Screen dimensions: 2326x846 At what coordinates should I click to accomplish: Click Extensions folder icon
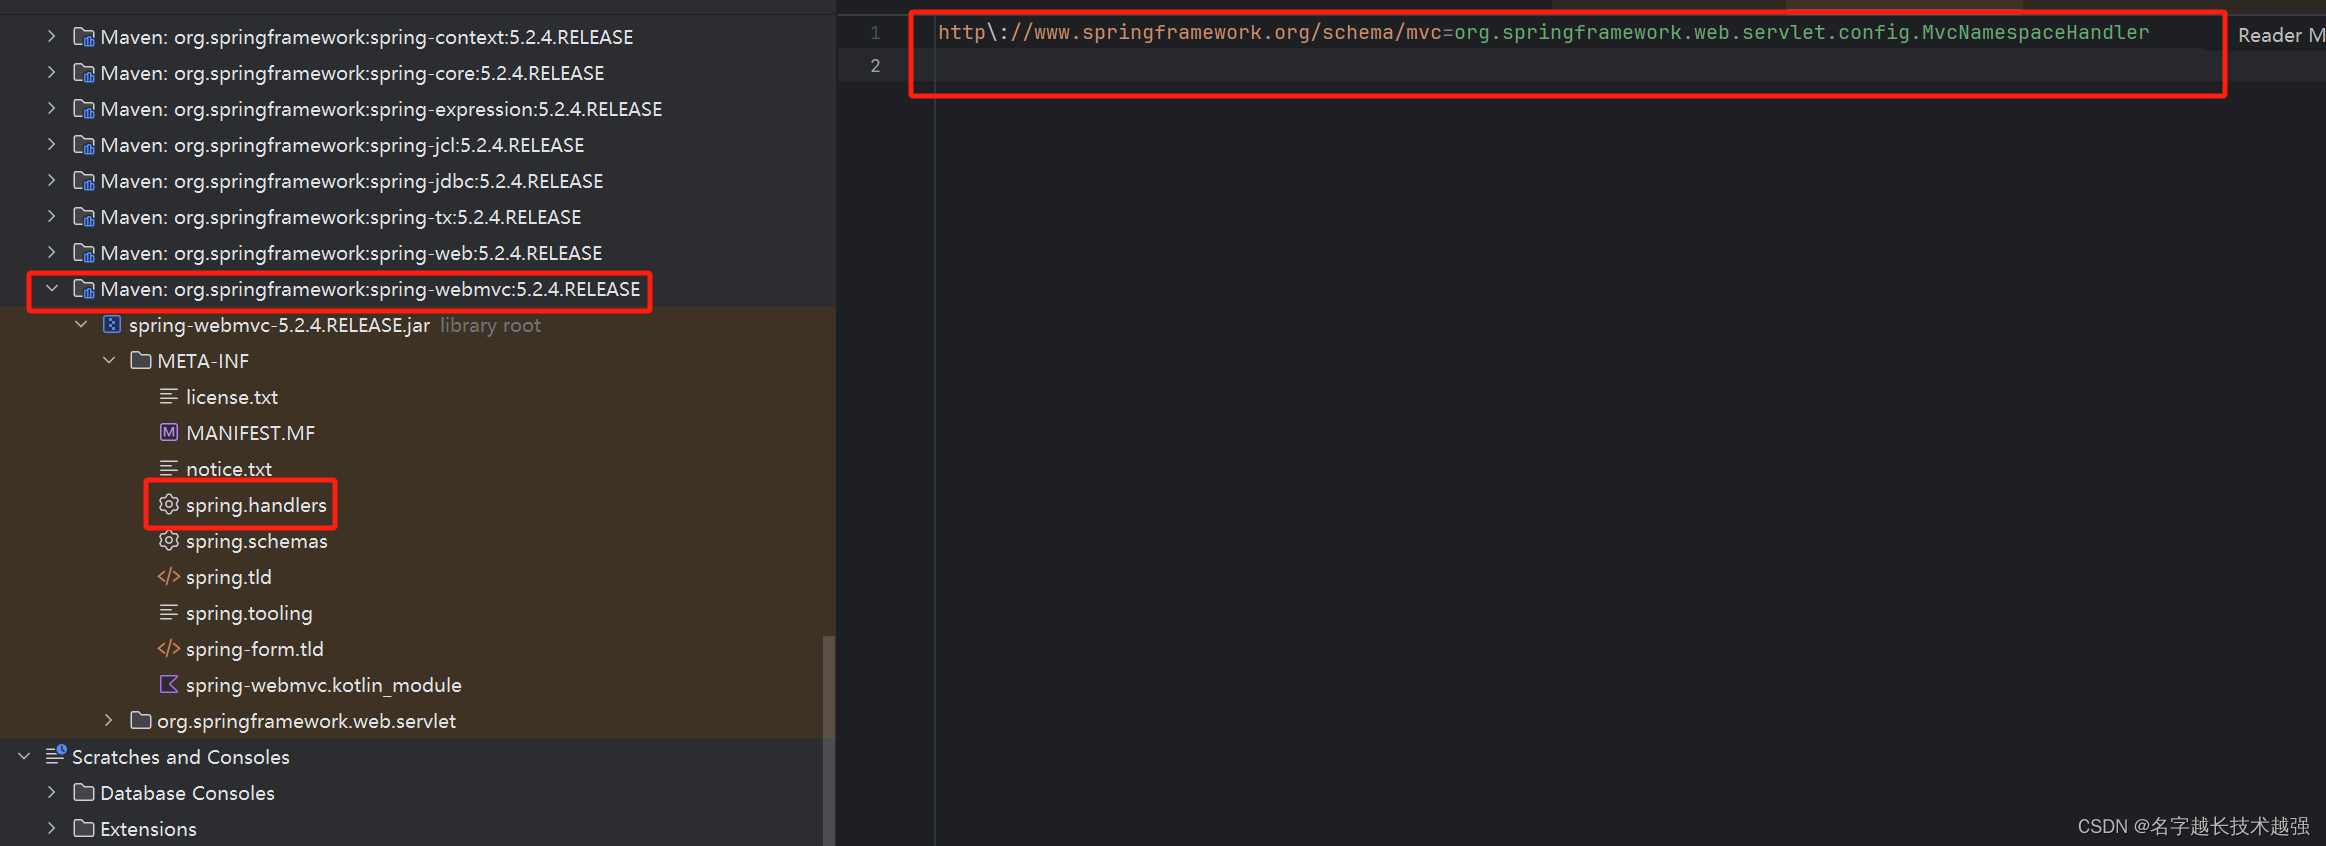(84, 828)
